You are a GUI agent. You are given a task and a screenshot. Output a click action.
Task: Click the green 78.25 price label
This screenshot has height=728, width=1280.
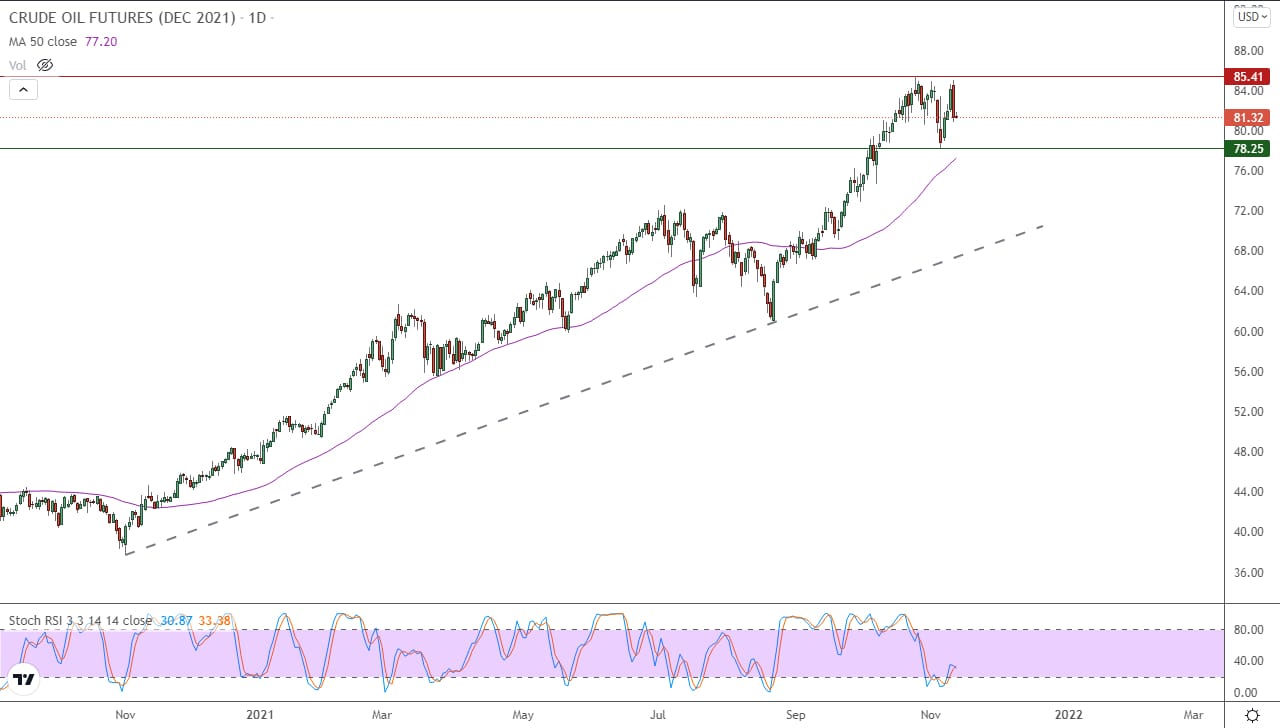point(1250,148)
